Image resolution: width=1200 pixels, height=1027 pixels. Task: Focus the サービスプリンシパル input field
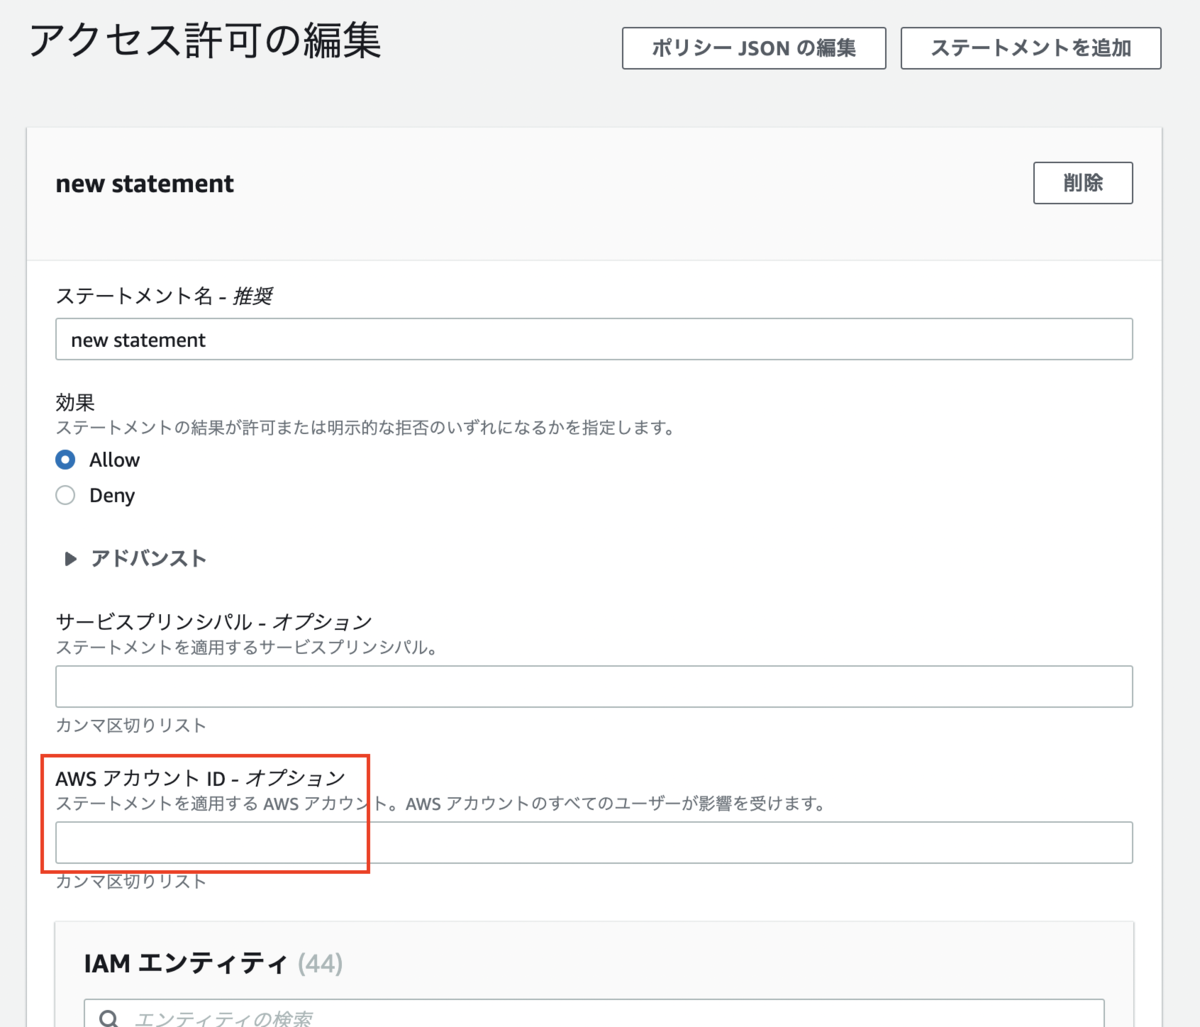coord(594,686)
